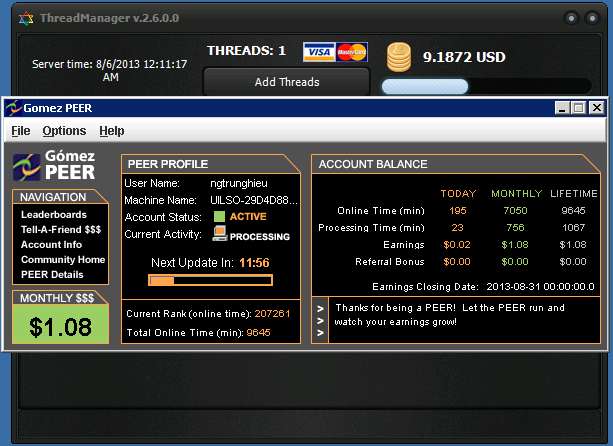This screenshot has height=446, width=613.
Task: Click the Gomez PEER title bar icon
Action: [13, 108]
